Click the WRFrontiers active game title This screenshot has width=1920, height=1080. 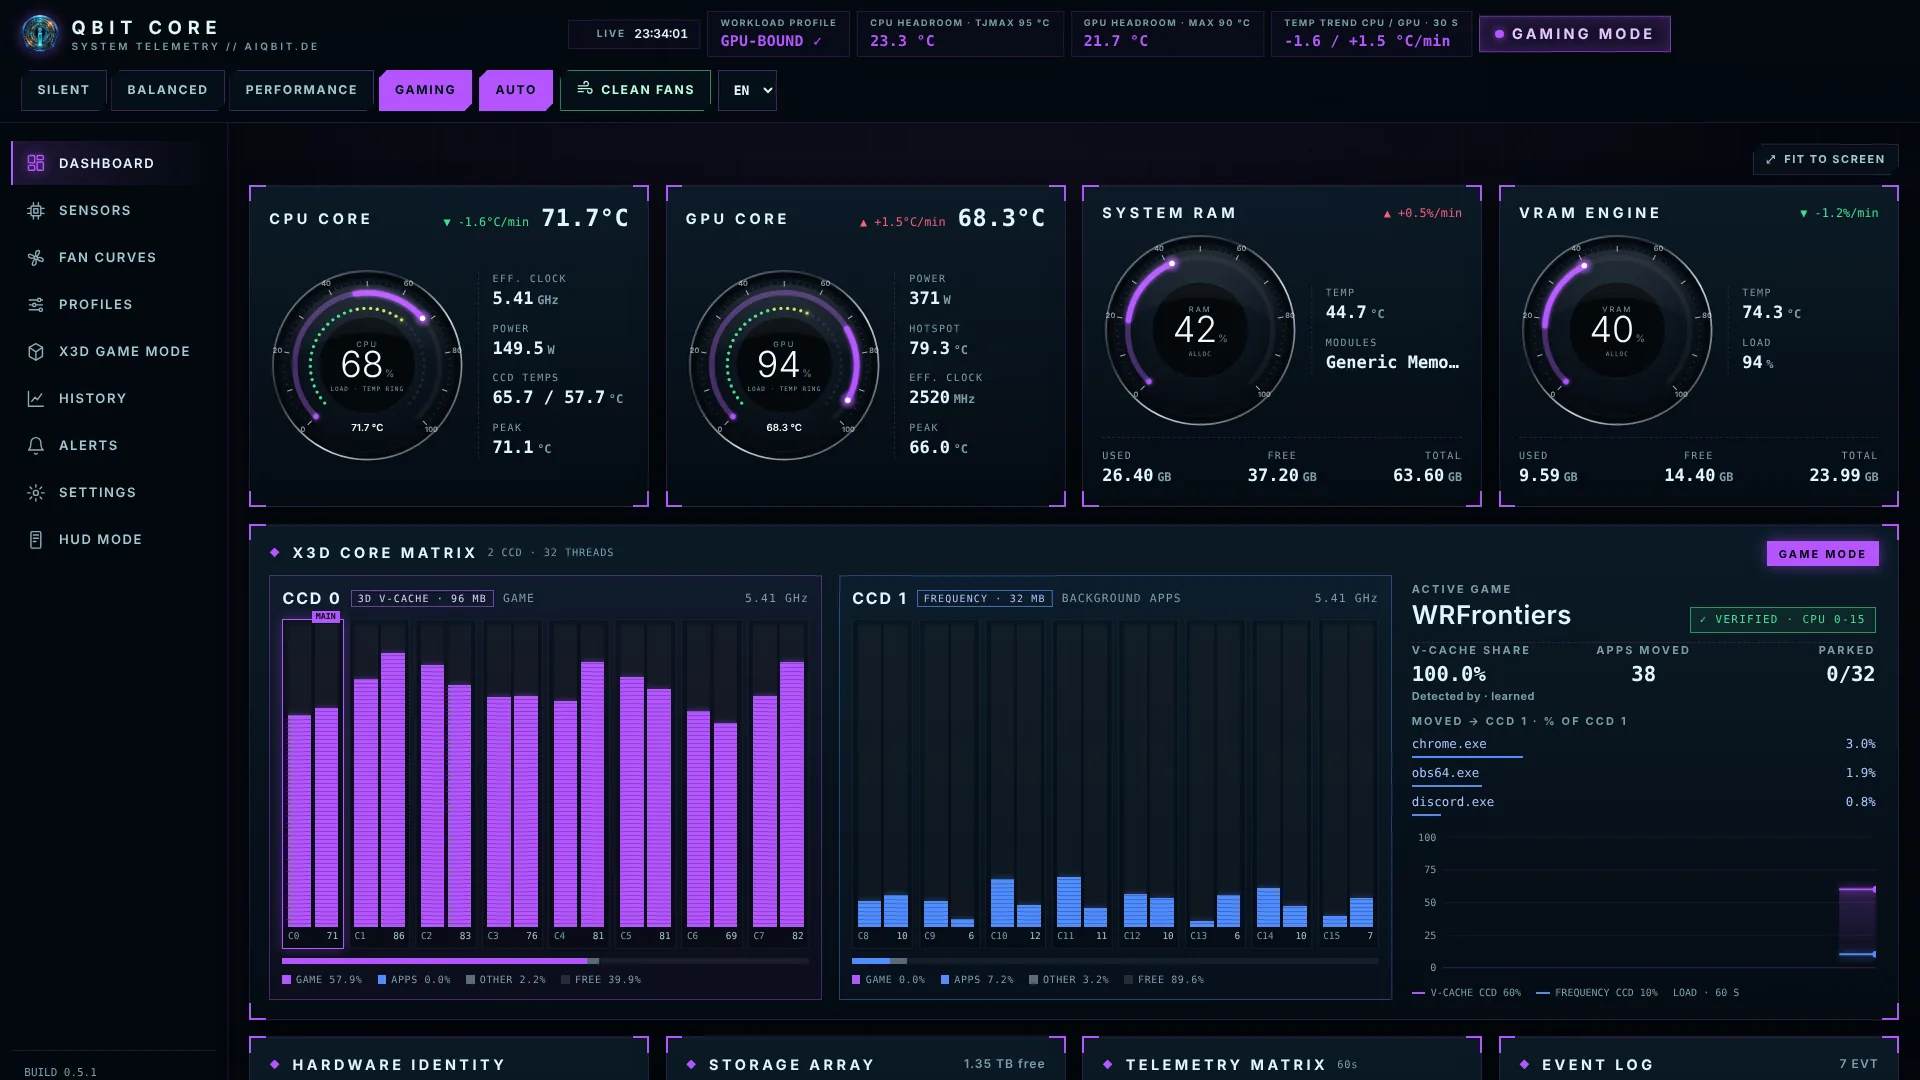(1491, 615)
